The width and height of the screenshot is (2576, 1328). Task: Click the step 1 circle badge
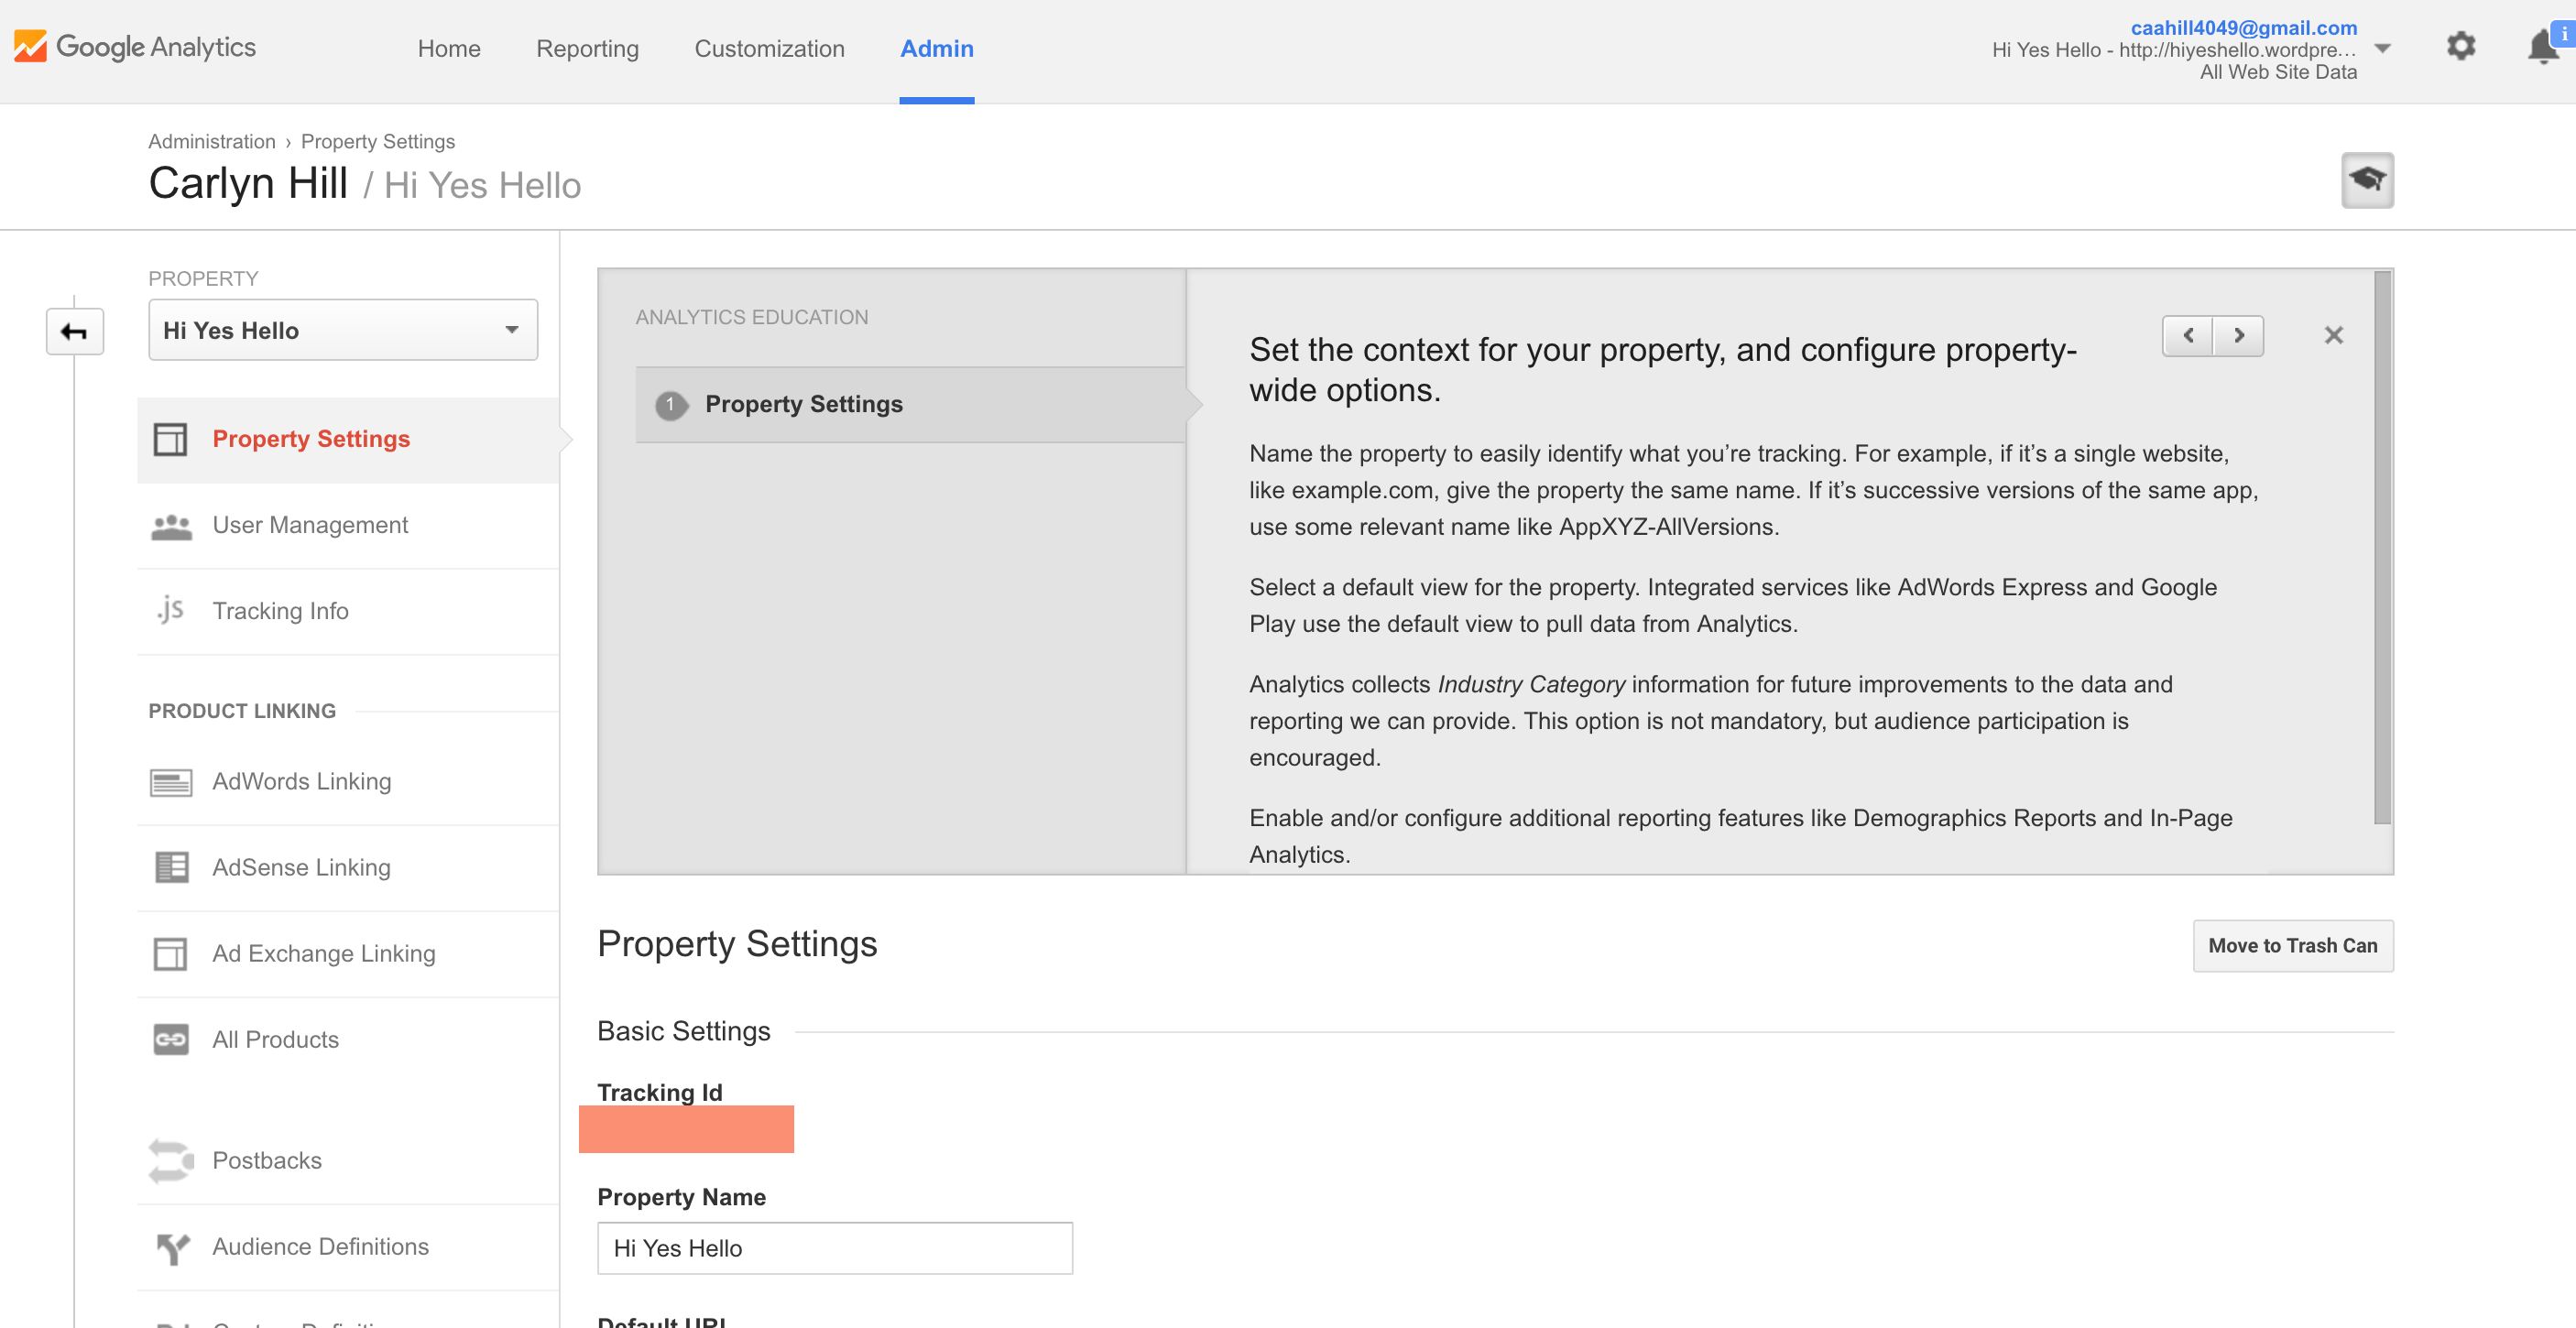click(670, 405)
